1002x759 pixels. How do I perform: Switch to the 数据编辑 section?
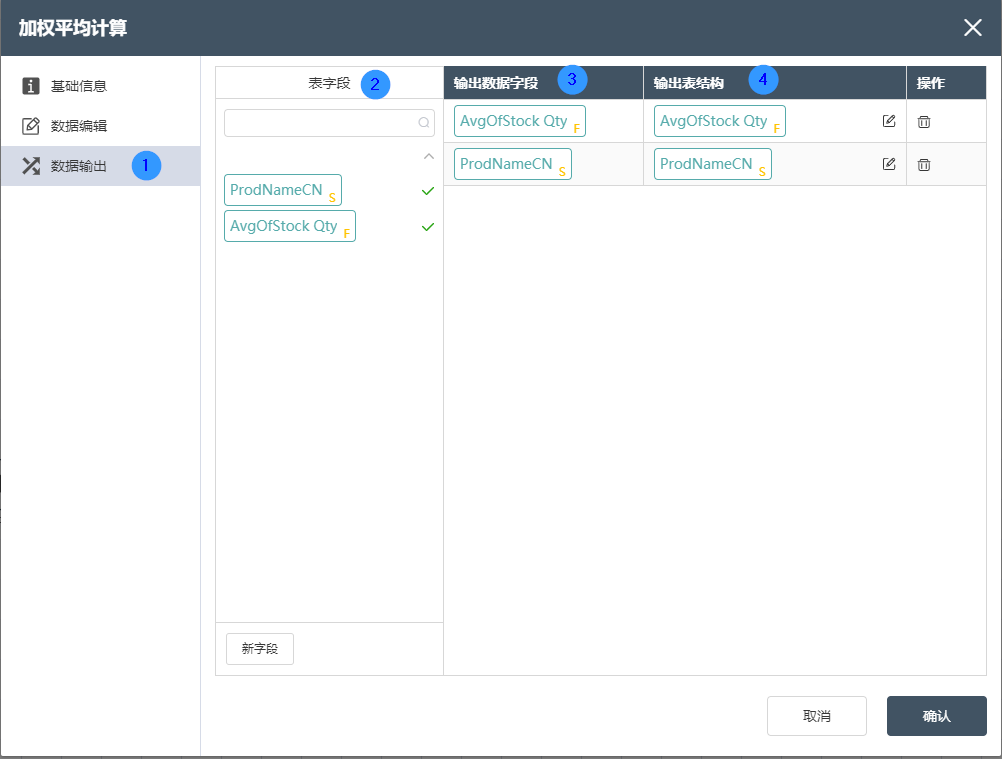[100, 126]
